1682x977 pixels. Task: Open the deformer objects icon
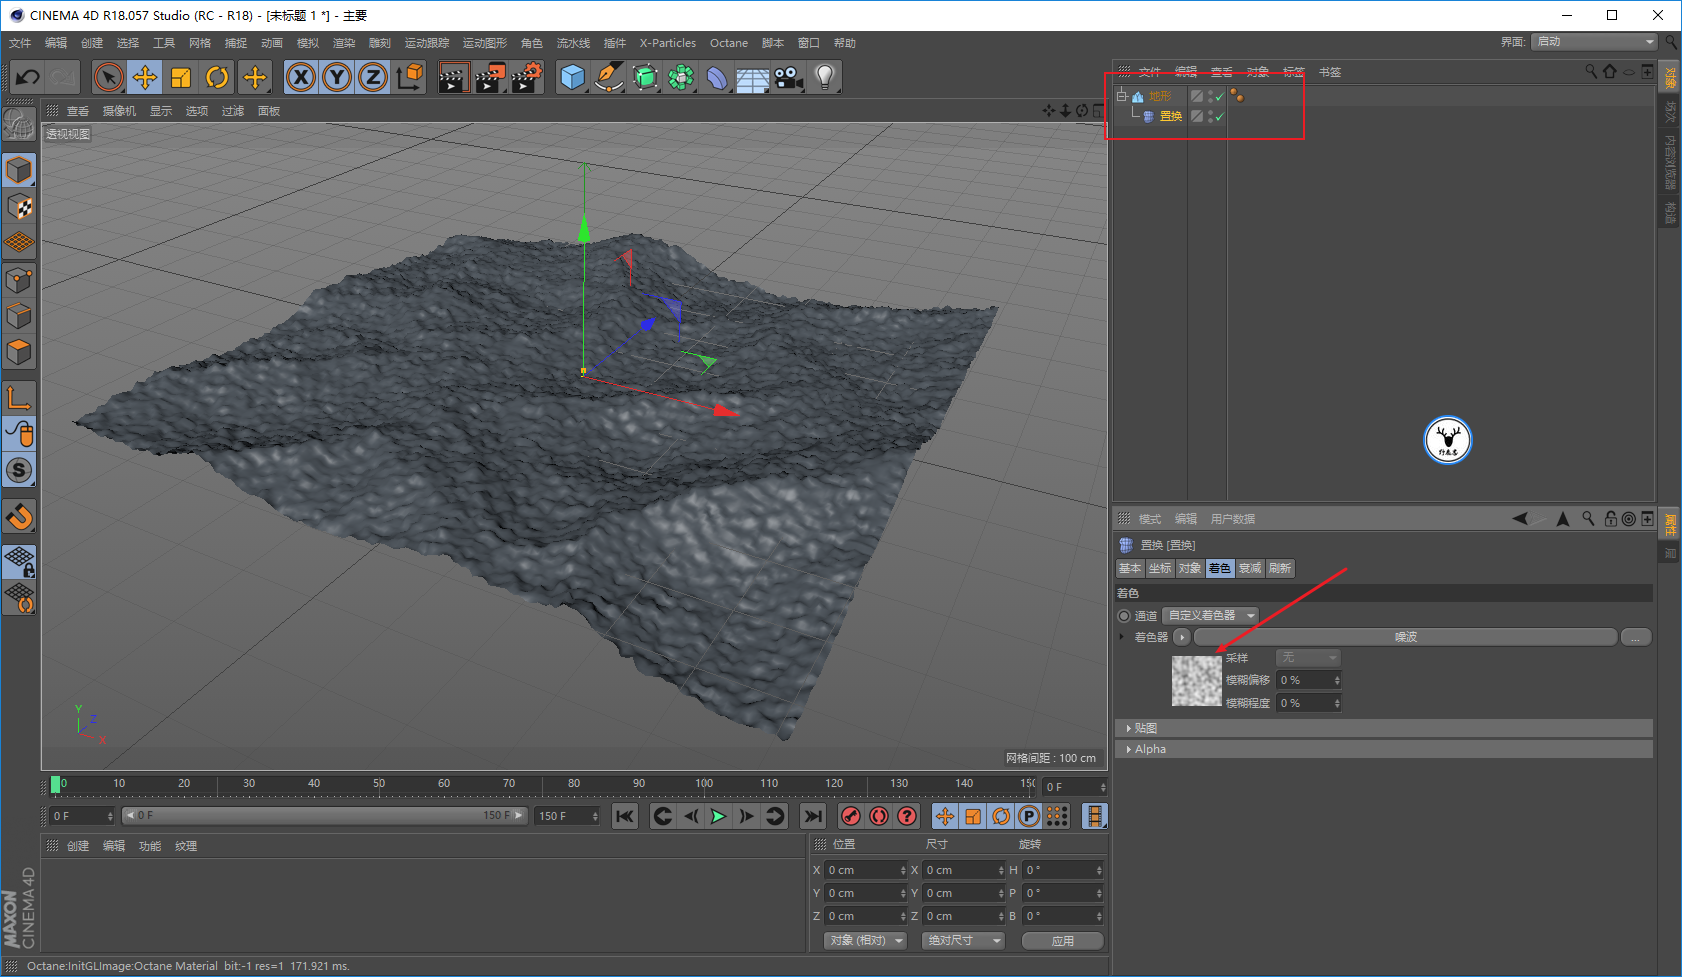(x=717, y=77)
